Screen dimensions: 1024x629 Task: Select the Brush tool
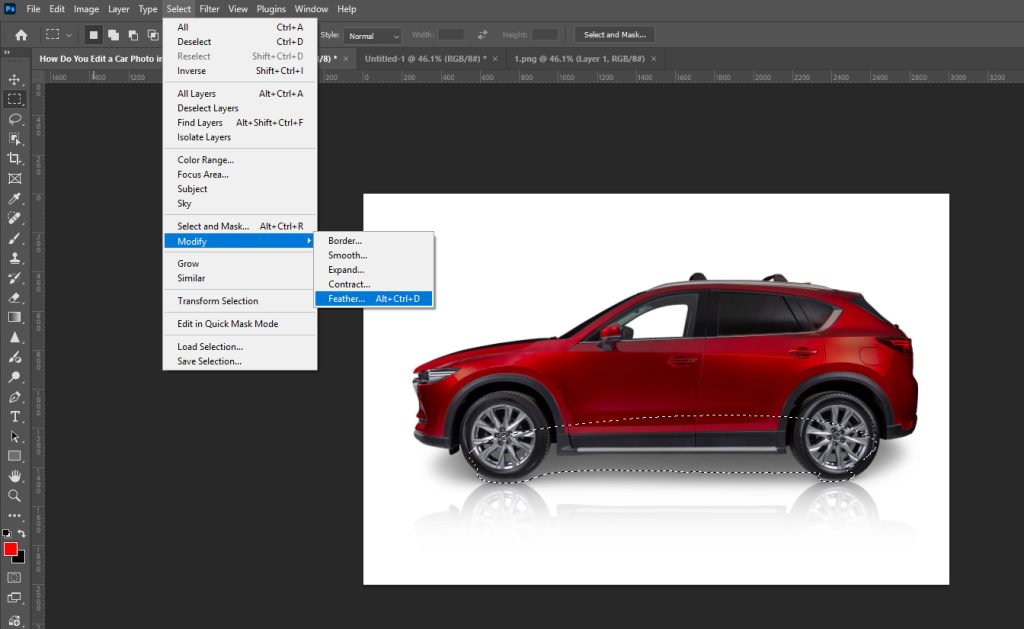pyautogui.click(x=15, y=238)
